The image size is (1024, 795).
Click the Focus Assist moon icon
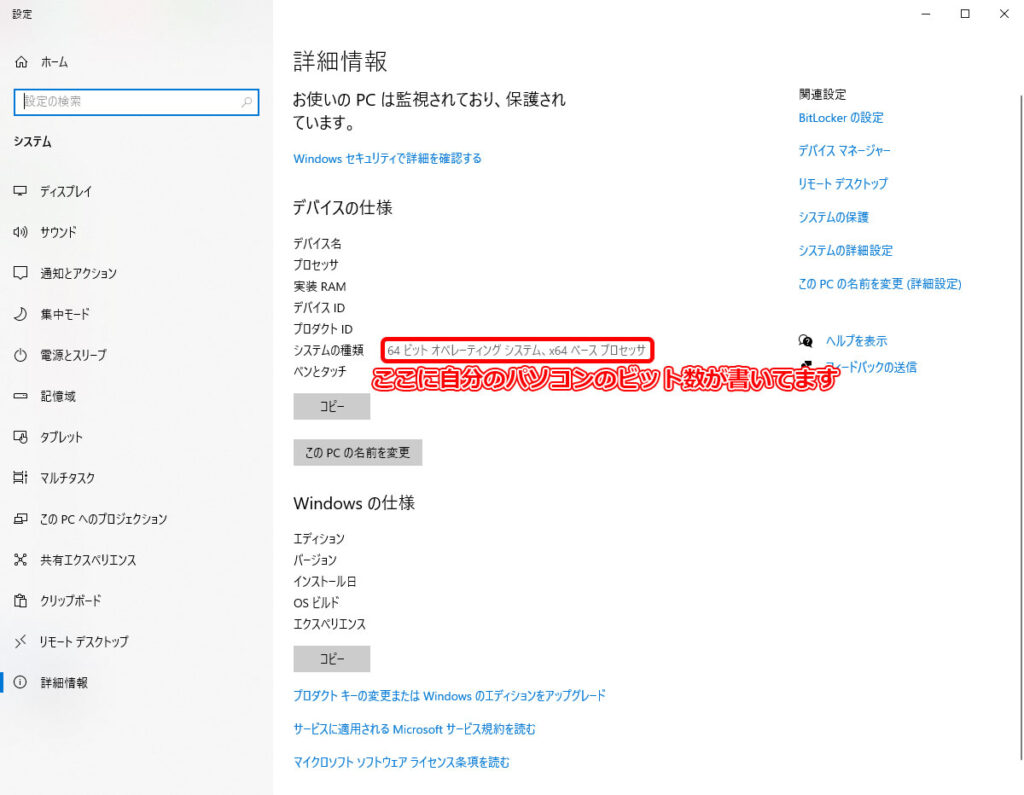[21, 314]
